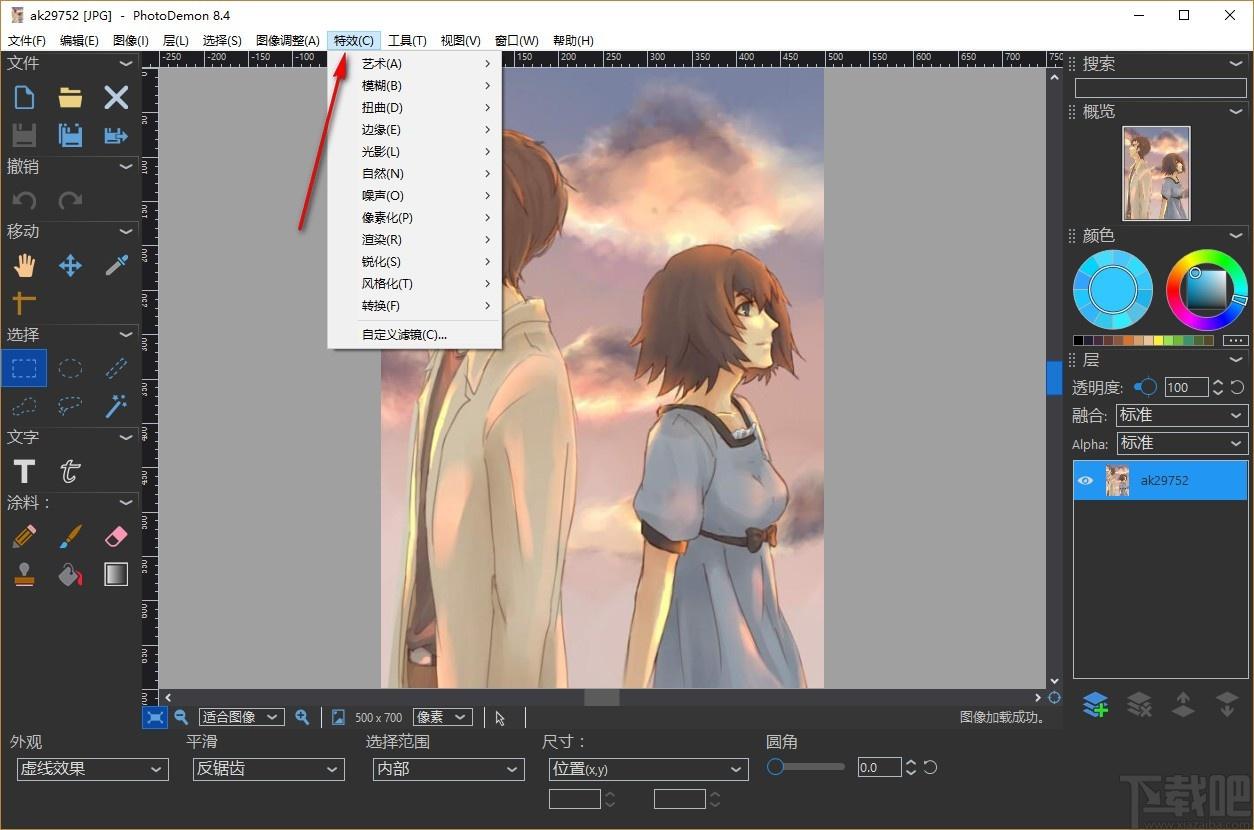Select the Color picker eyedropper tool
Screen dimensions: 1254x830
coord(116,265)
